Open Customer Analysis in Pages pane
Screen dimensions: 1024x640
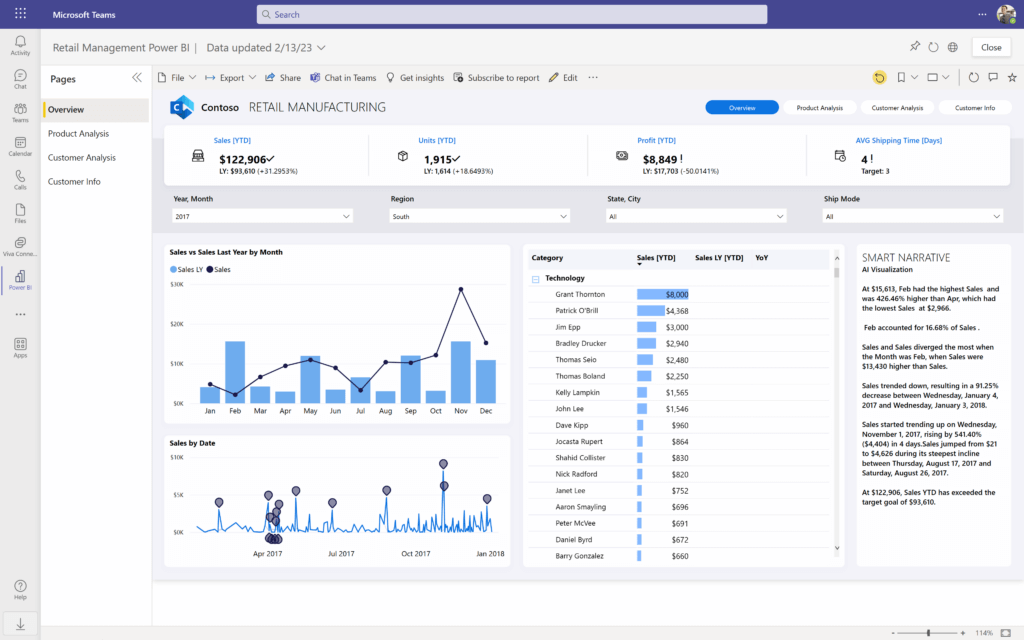click(95, 157)
